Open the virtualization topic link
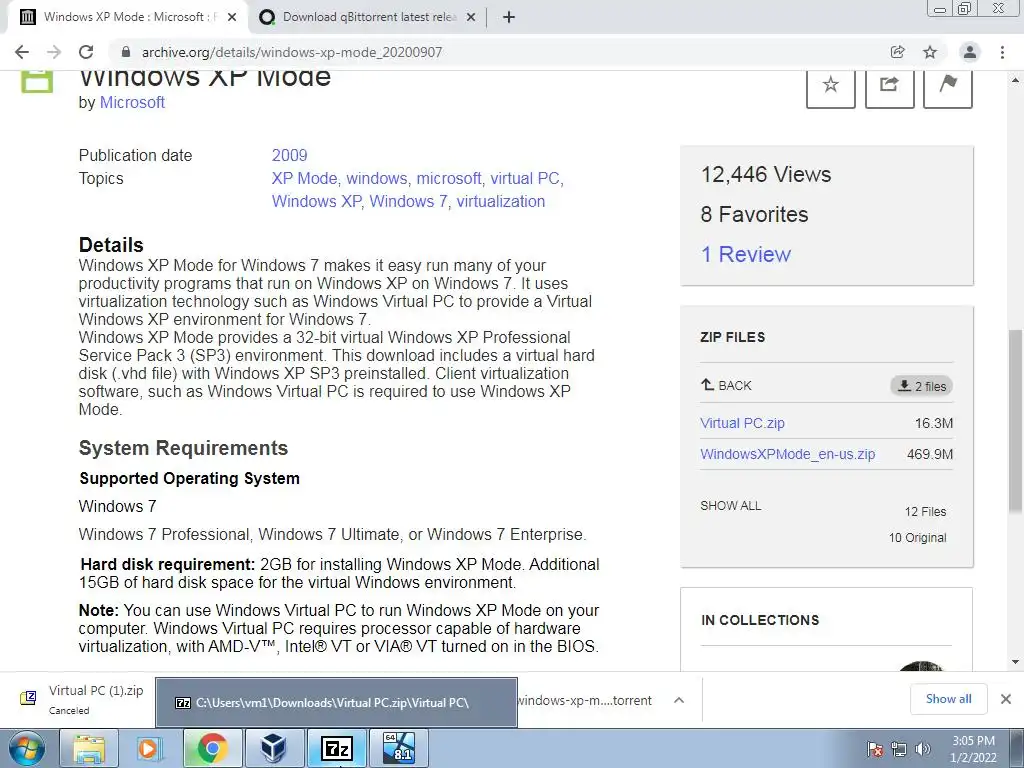 (501, 201)
